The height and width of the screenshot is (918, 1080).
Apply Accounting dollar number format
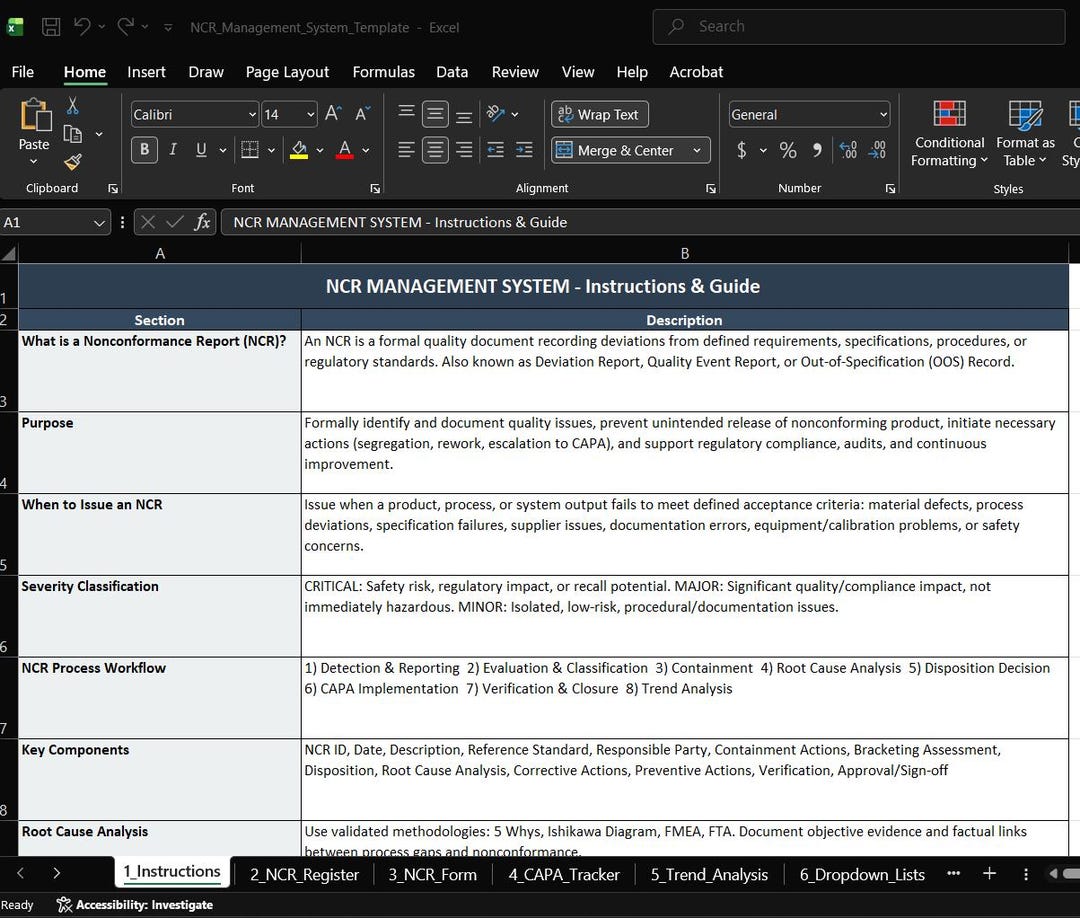(x=742, y=149)
